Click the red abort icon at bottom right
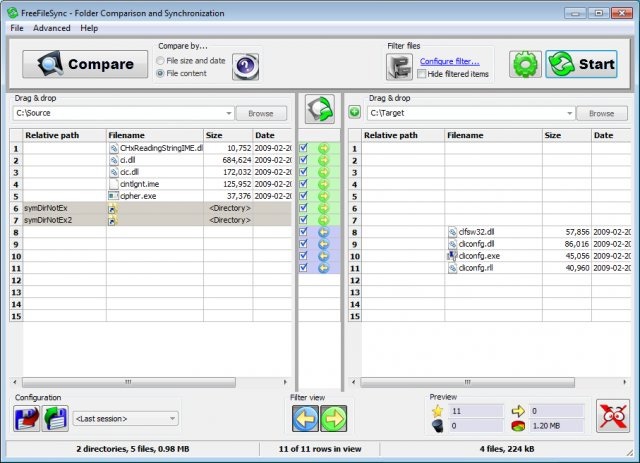This screenshot has height=463, width=640. [611, 417]
